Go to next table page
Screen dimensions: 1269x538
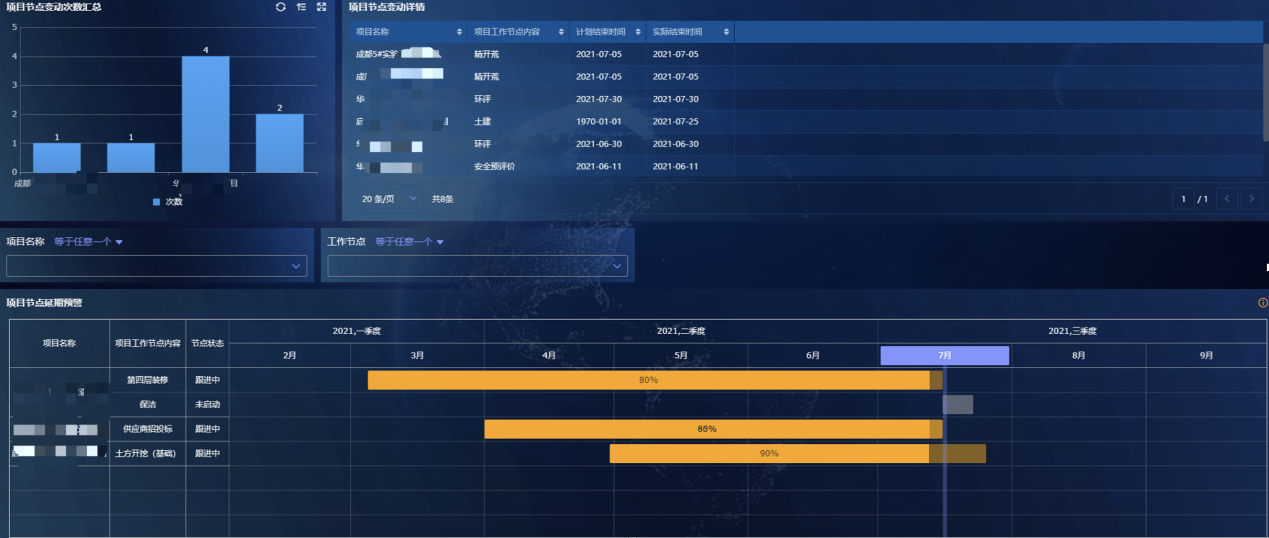pyautogui.click(x=1252, y=199)
